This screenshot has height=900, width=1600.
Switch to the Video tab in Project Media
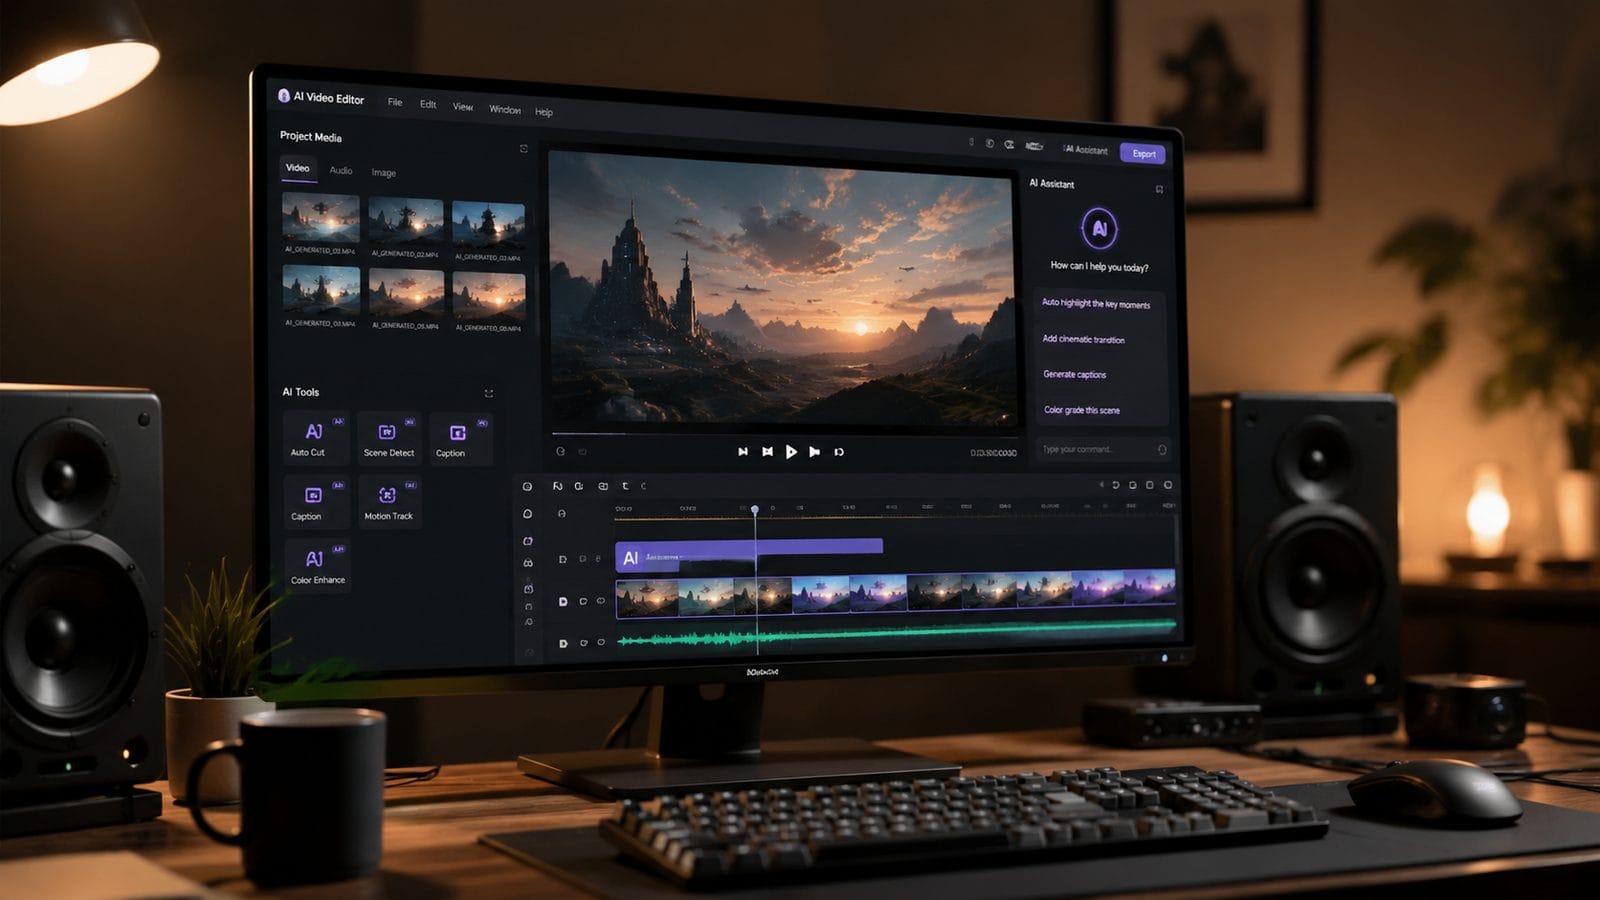click(298, 168)
